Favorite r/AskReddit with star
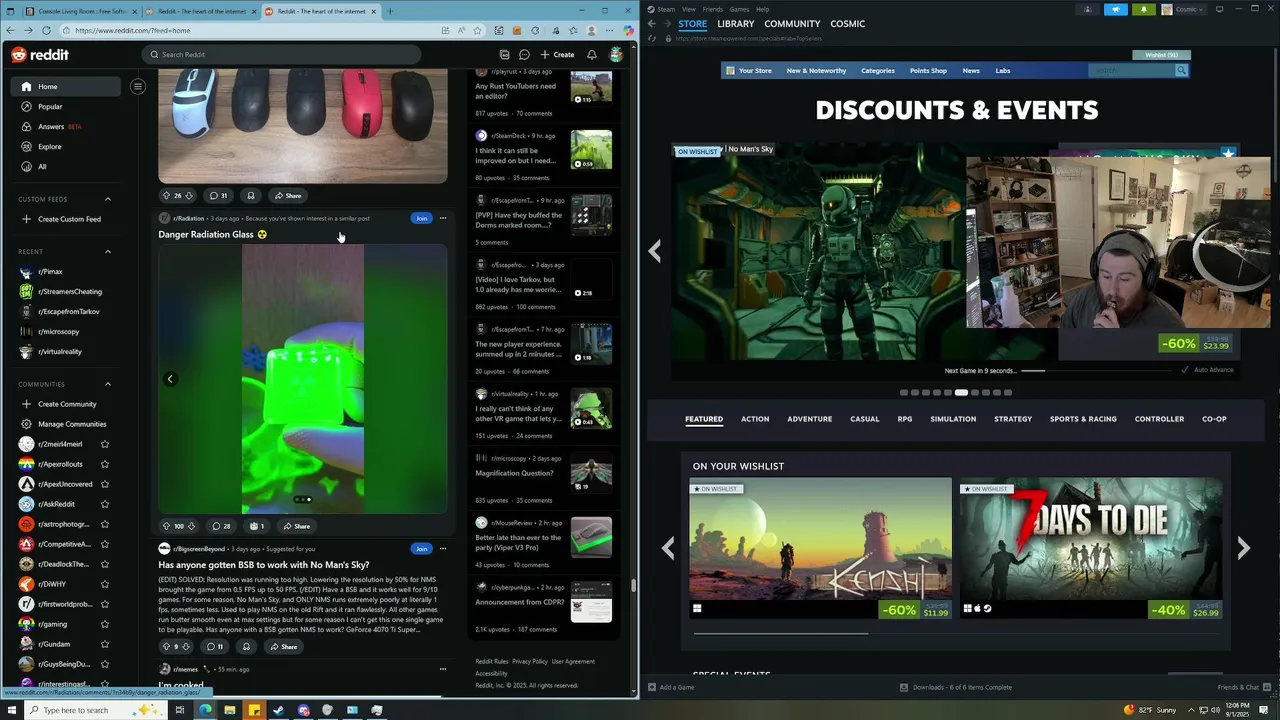 (x=104, y=504)
